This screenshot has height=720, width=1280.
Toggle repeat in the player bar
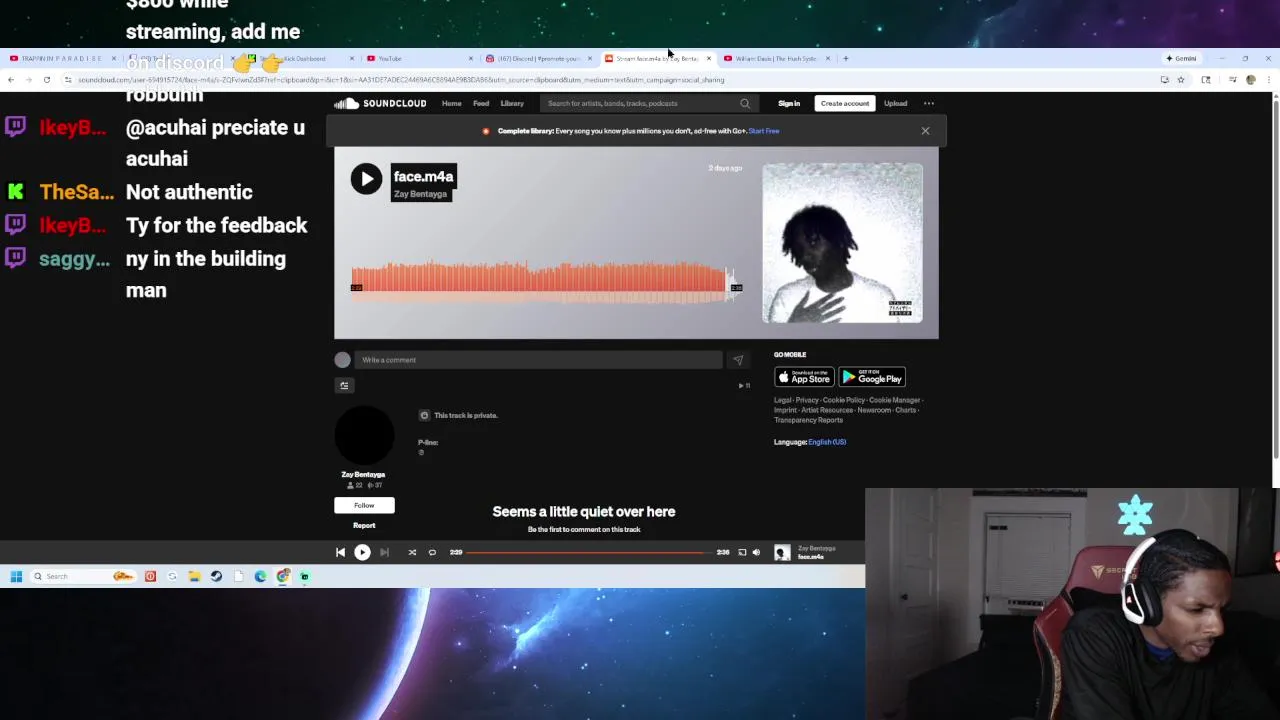point(432,552)
